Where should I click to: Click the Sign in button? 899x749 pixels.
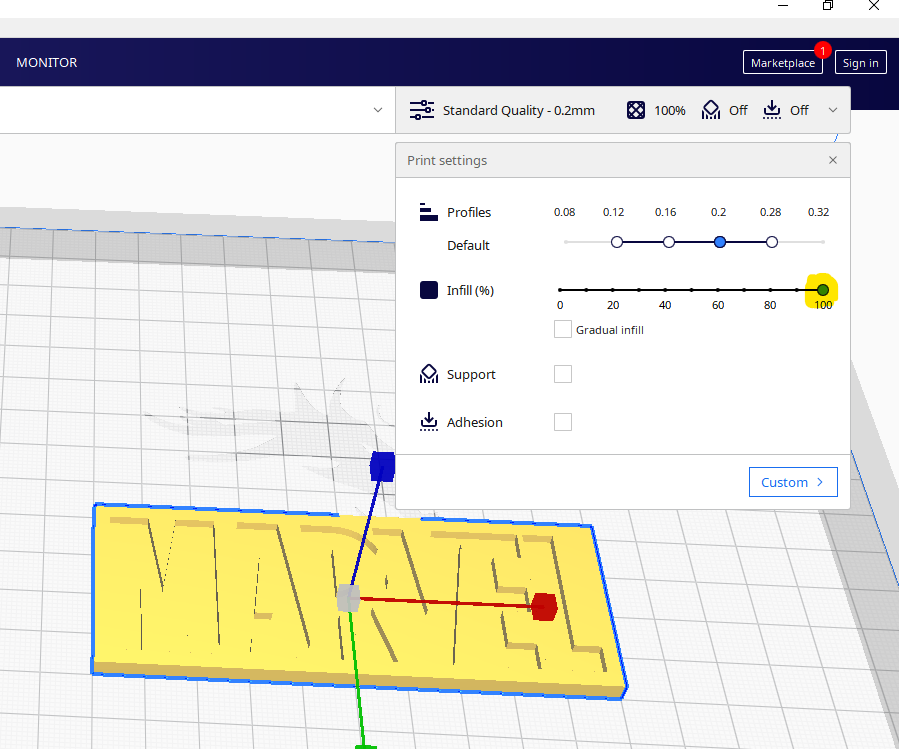pos(860,63)
